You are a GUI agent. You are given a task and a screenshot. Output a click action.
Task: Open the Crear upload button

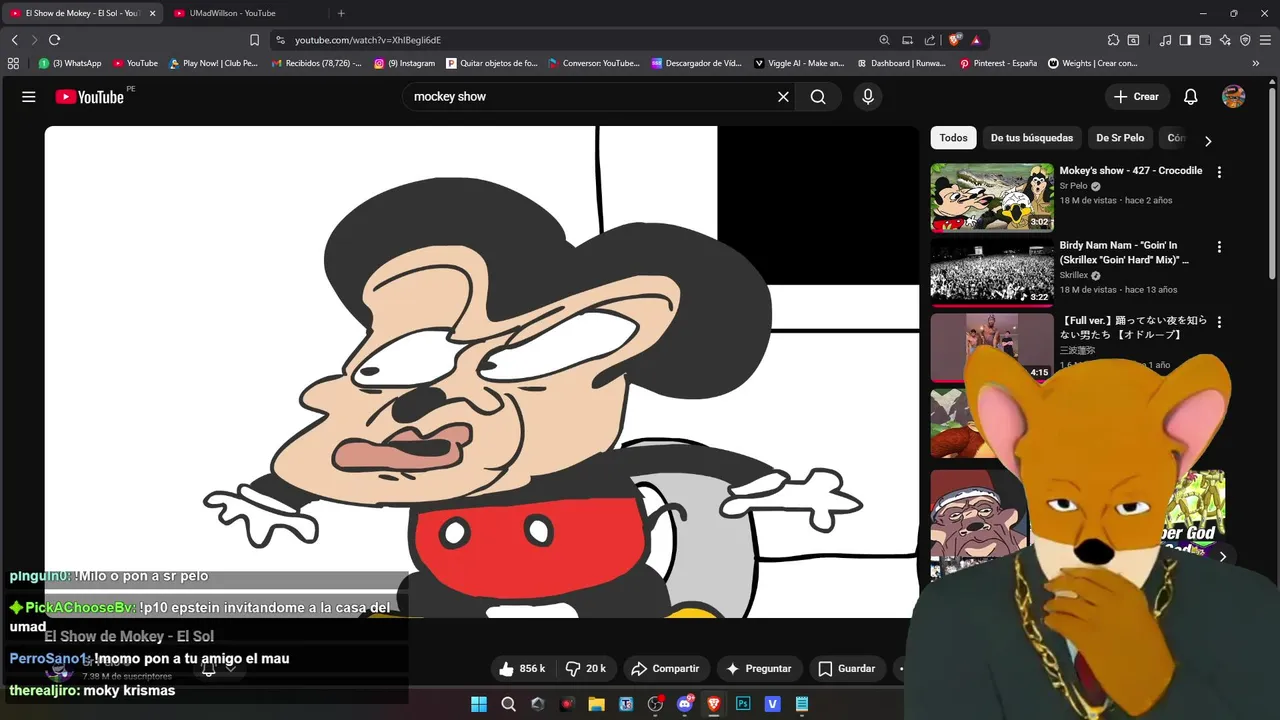[1136, 97]
